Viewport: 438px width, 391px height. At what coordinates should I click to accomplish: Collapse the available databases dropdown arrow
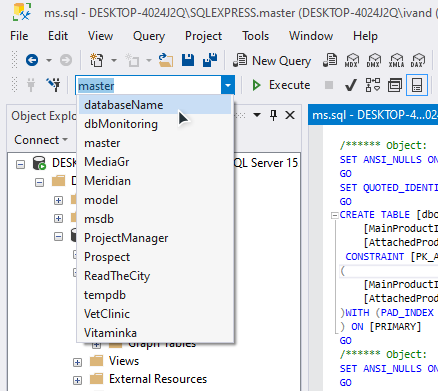pos(228,85)
